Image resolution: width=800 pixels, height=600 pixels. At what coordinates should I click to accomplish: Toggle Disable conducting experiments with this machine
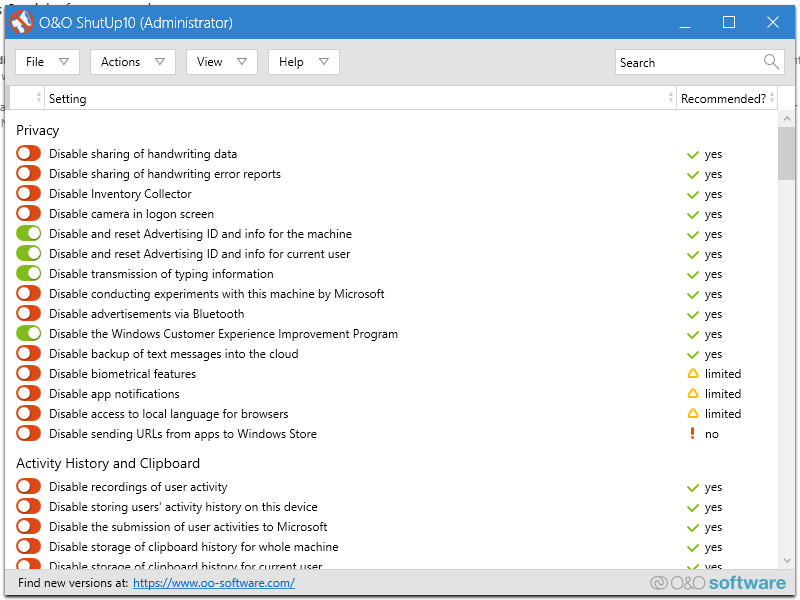pos(28,293)
